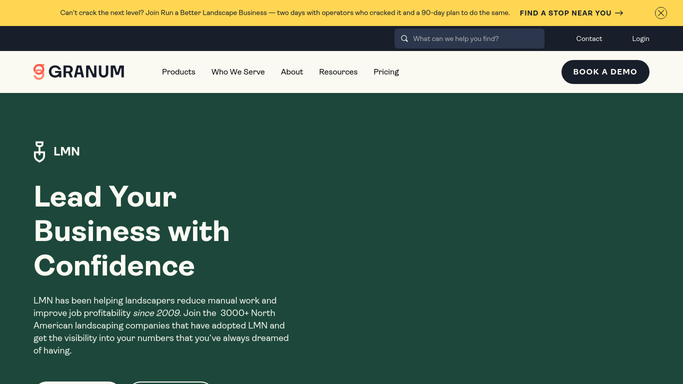Open the About menu item

(x=291, y=72)
